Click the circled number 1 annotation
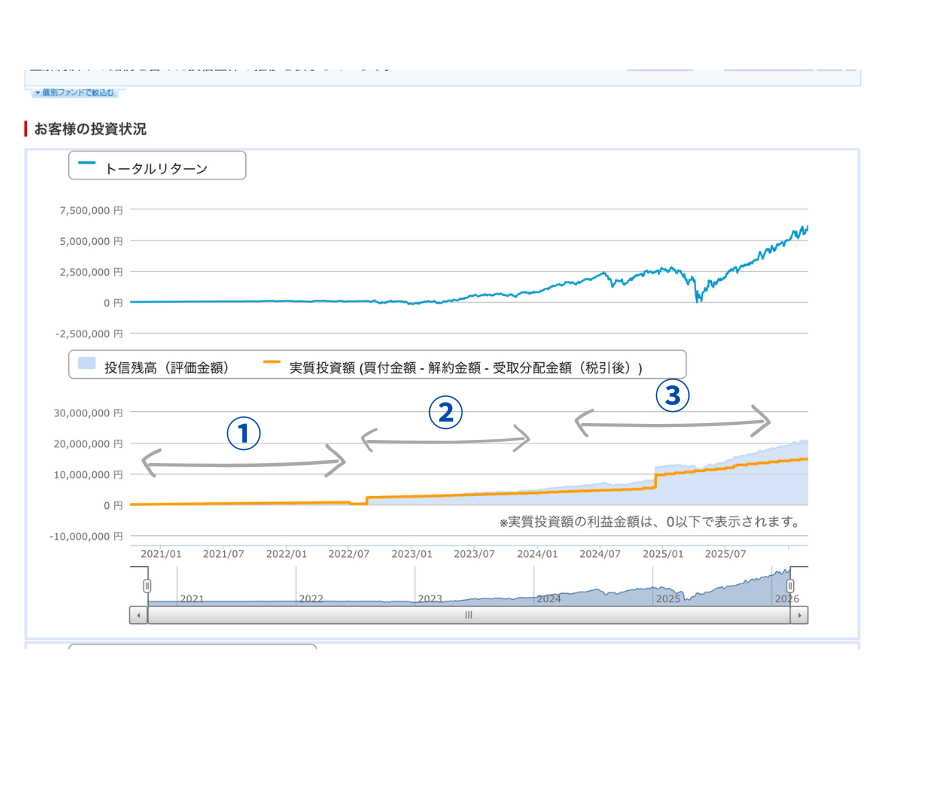This screenshot has height=788, width=940. [x=243, y=433]
